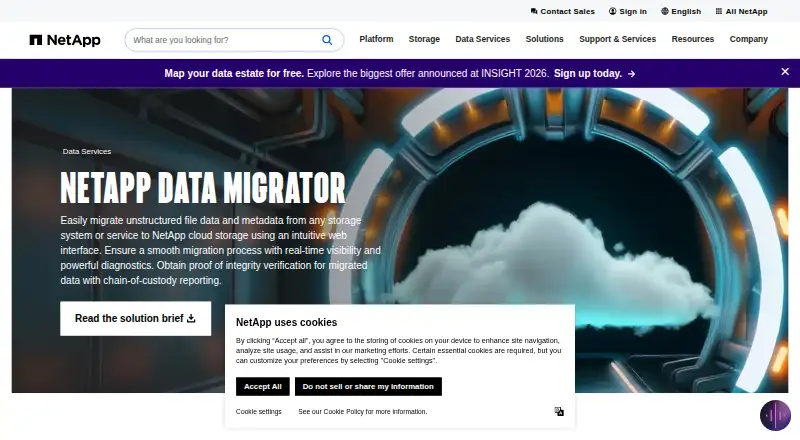
Task: Click the search magnifier icon
Action: [327, 40]
